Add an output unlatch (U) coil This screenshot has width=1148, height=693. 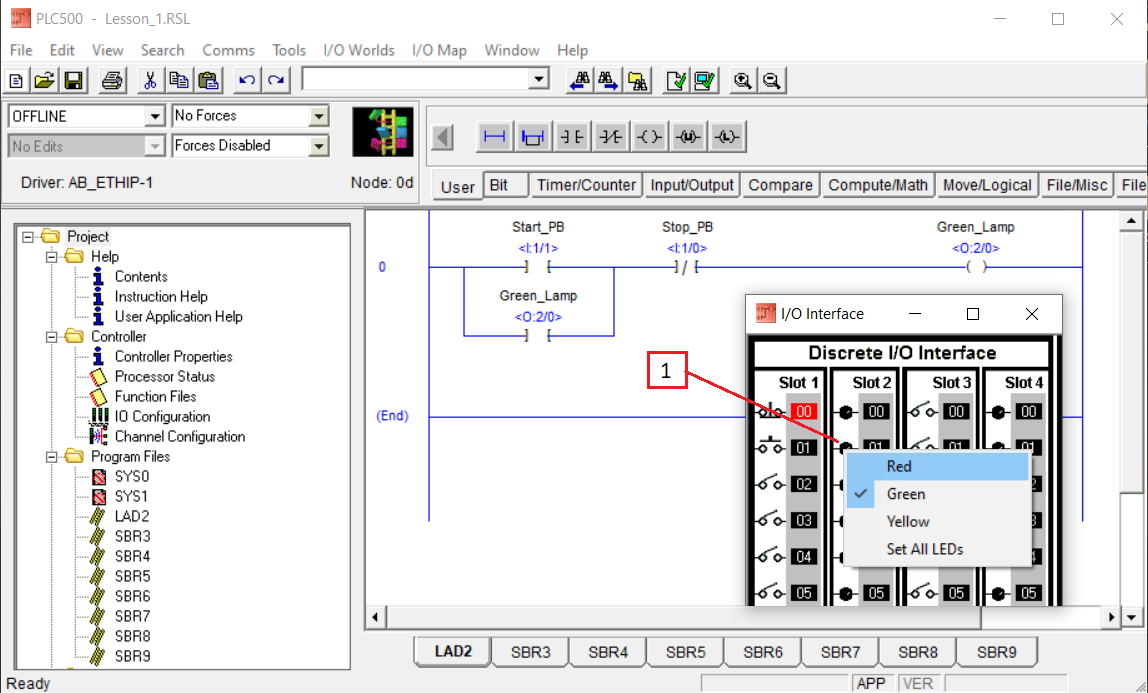point(688,137)
